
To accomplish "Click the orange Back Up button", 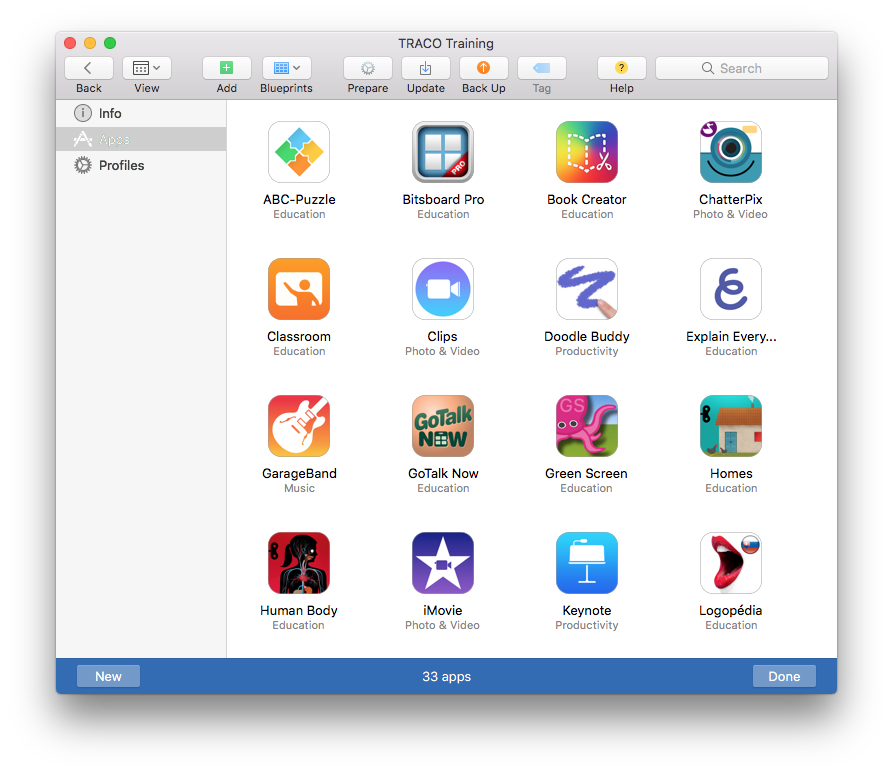I will click(x=484, y=68).
